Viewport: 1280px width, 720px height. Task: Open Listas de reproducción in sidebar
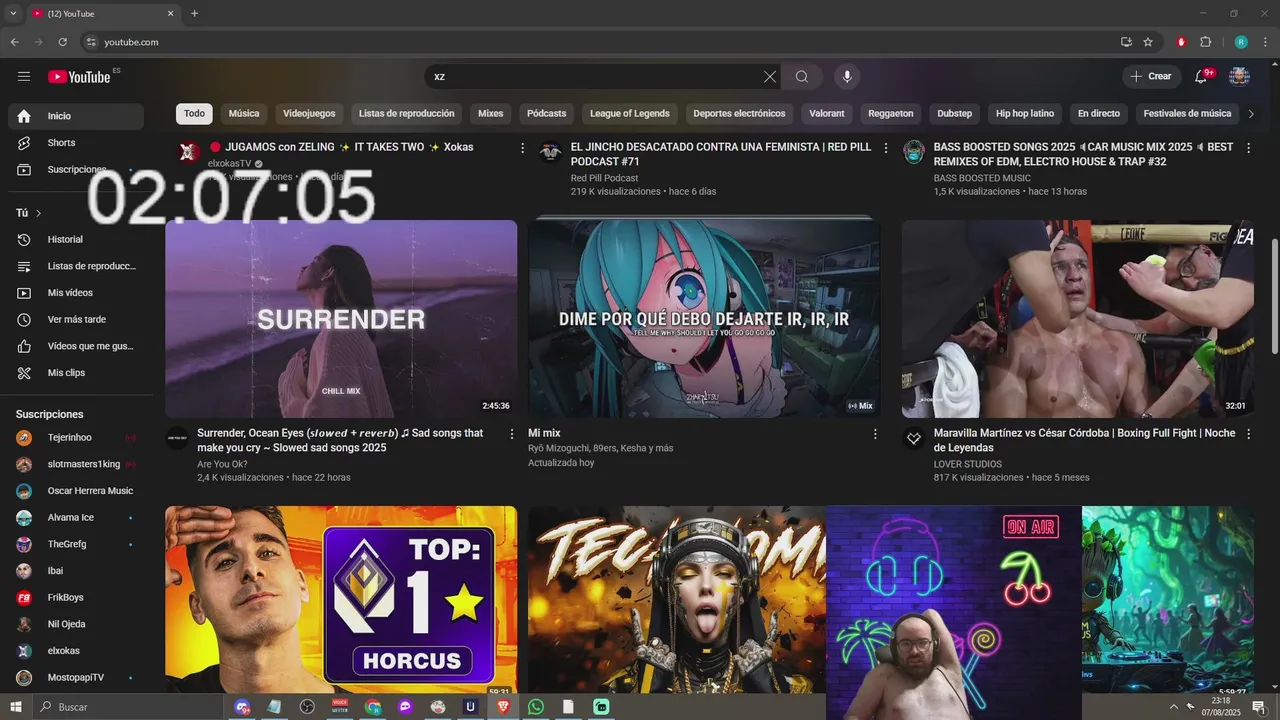75,267
